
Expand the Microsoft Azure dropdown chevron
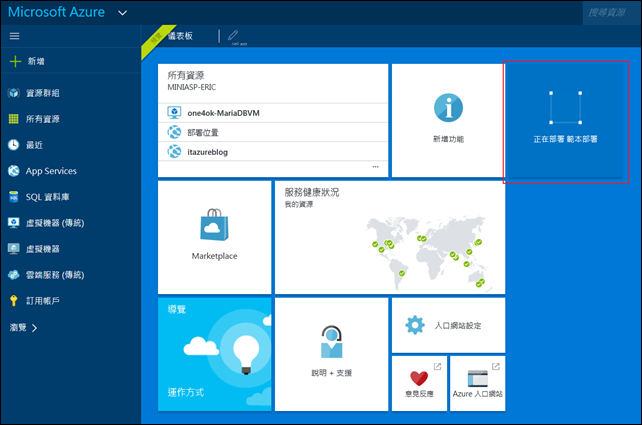122,13
